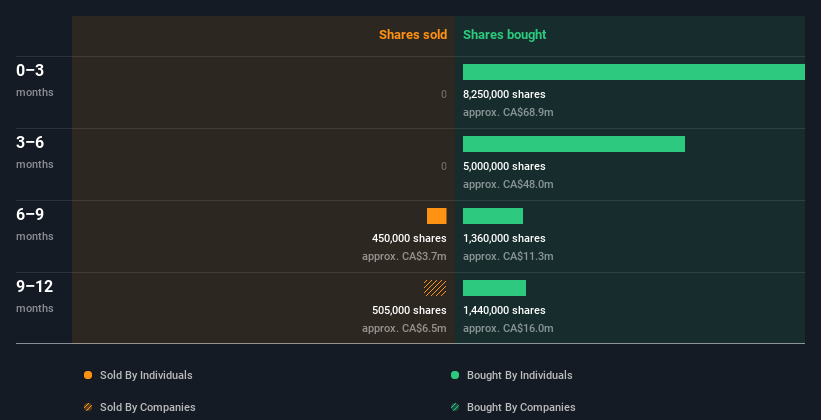Click the striped Bought By Companies legend icon

(x=455, y=407)
